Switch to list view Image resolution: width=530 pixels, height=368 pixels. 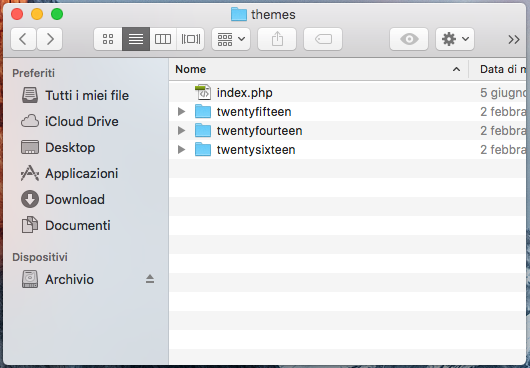click(136, 39)
